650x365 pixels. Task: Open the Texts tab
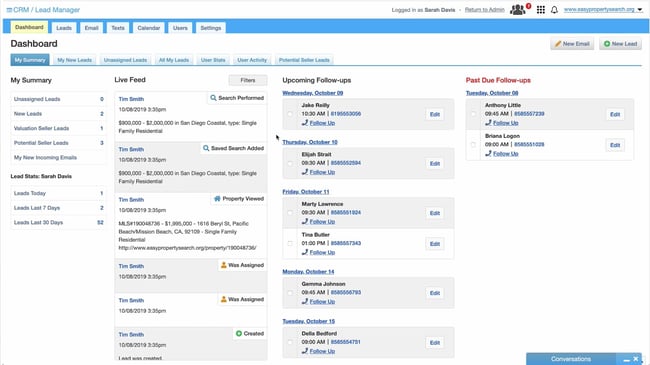118,28
